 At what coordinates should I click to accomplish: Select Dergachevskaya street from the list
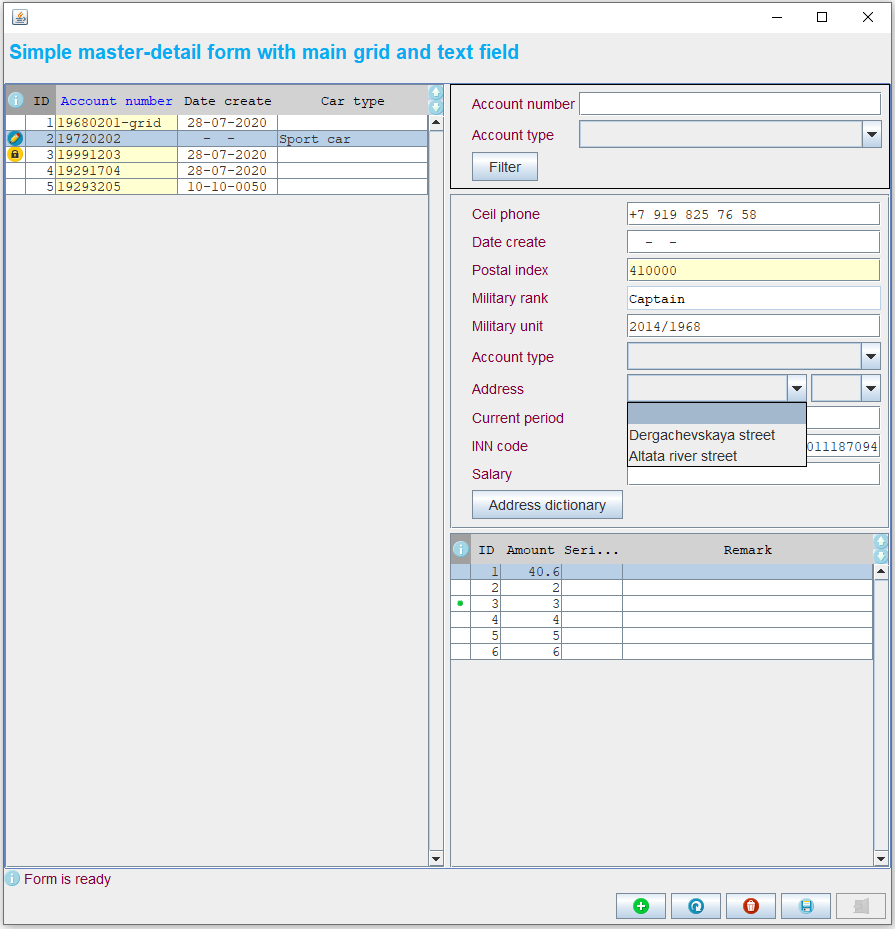717,435
